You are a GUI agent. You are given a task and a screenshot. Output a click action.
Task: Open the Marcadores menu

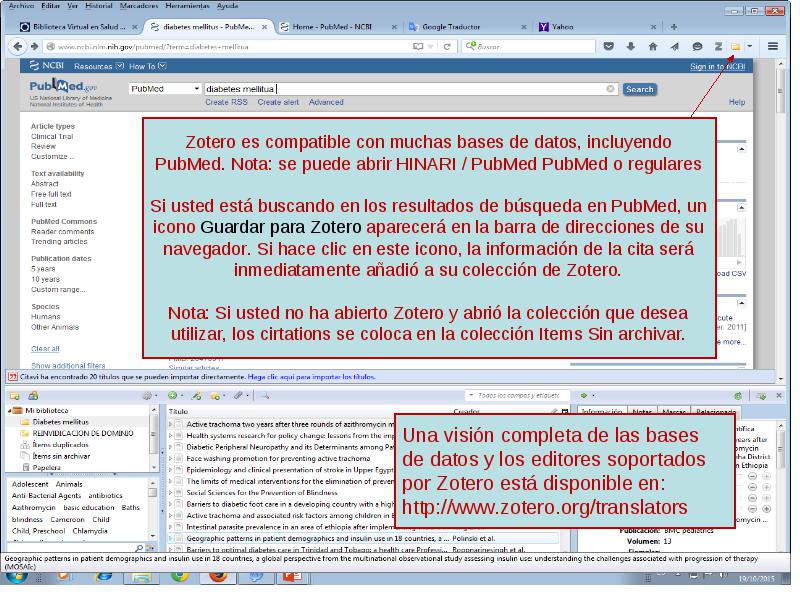click(x=139, y=6)
